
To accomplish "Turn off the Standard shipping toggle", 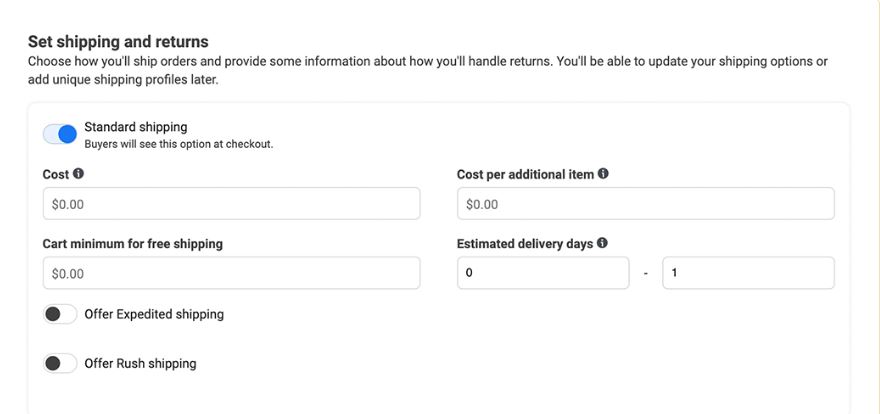I will coord(60,135).
